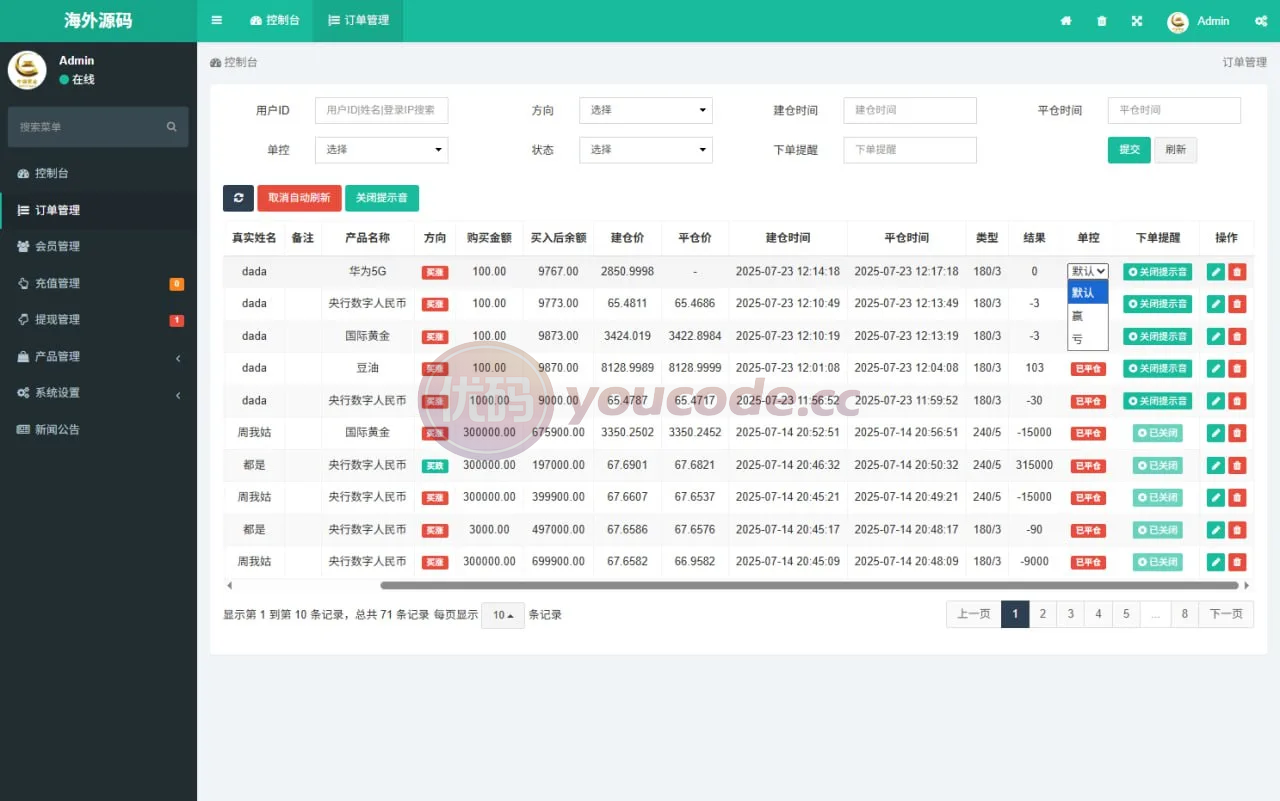
Task: Click the Admin avatar in top bar
Action: coord(1178,21)
